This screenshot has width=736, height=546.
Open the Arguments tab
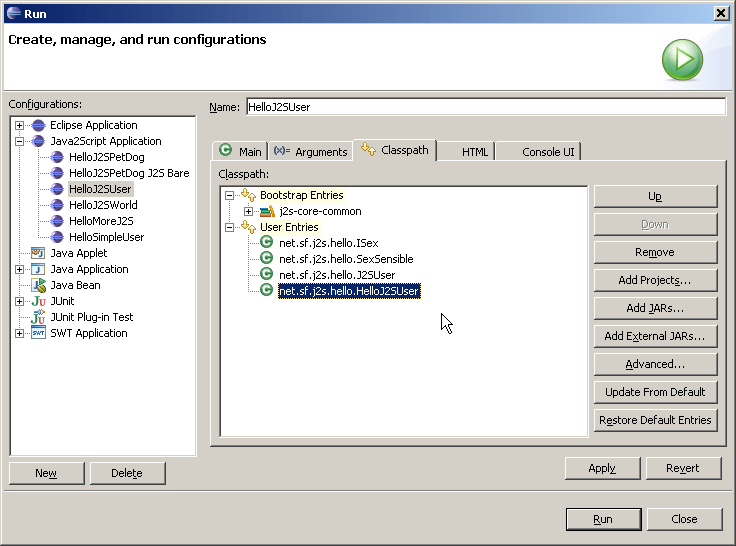pyautogui.click(x=310, y=151)
